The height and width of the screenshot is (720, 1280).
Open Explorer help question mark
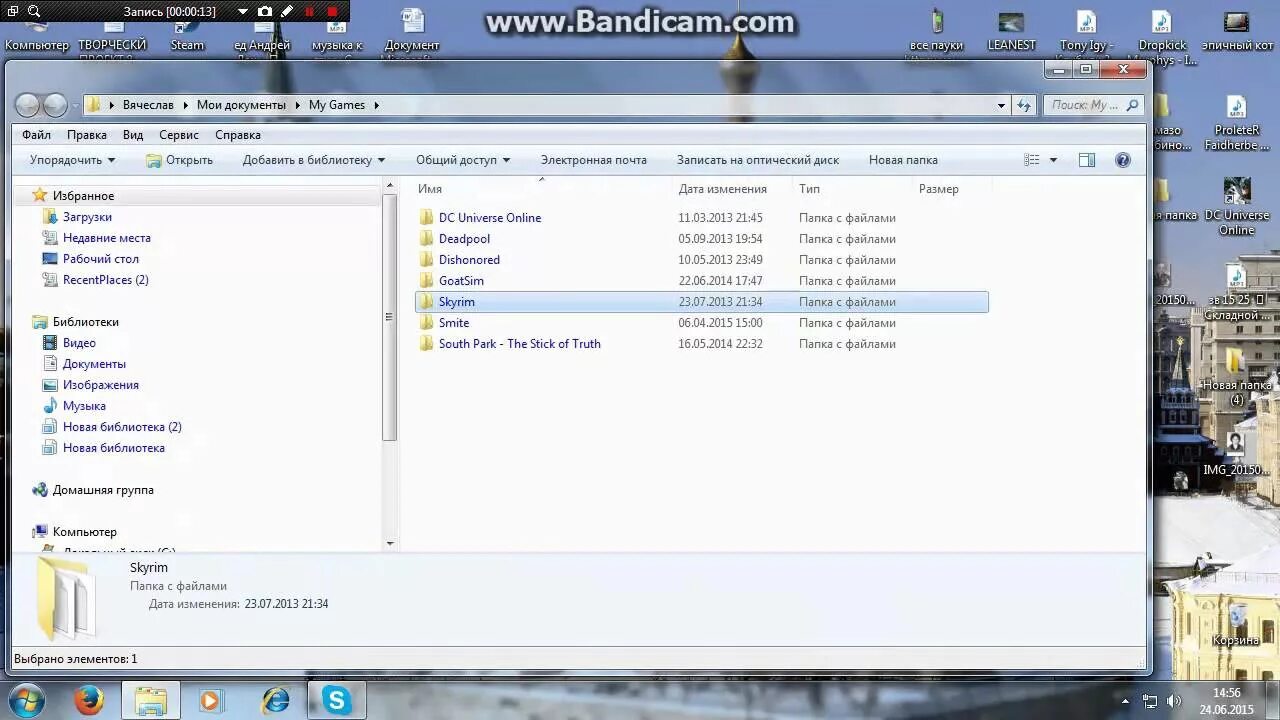click(x=1123, y=160)
